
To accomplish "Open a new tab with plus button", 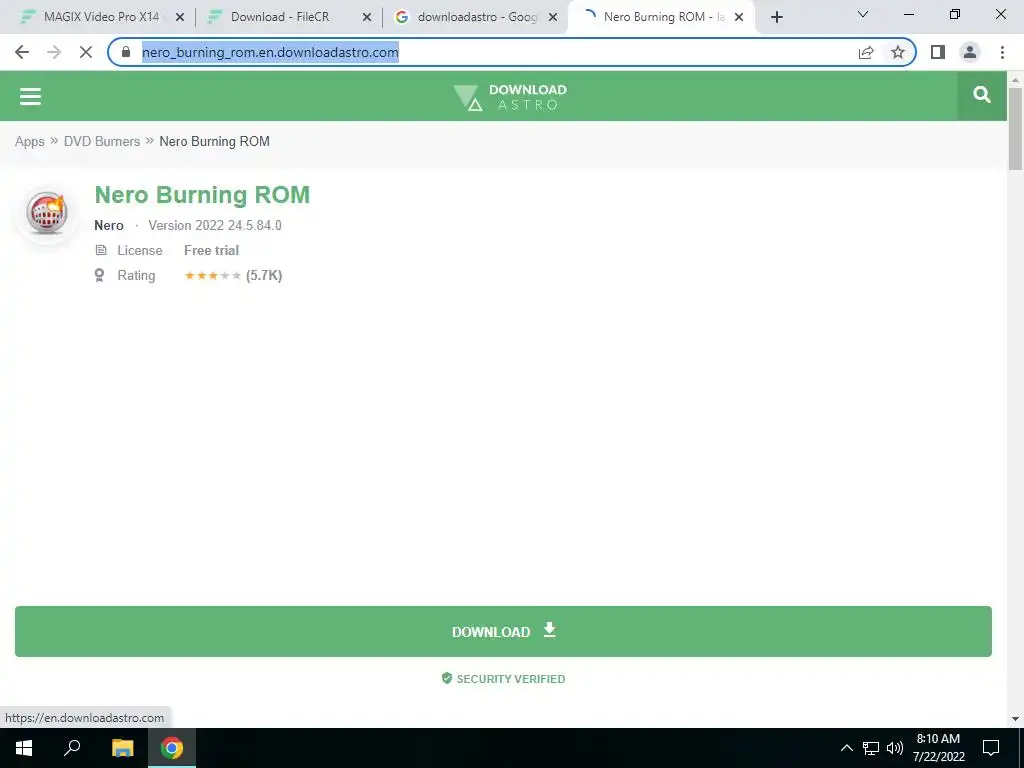I will [x=776, y=18].
